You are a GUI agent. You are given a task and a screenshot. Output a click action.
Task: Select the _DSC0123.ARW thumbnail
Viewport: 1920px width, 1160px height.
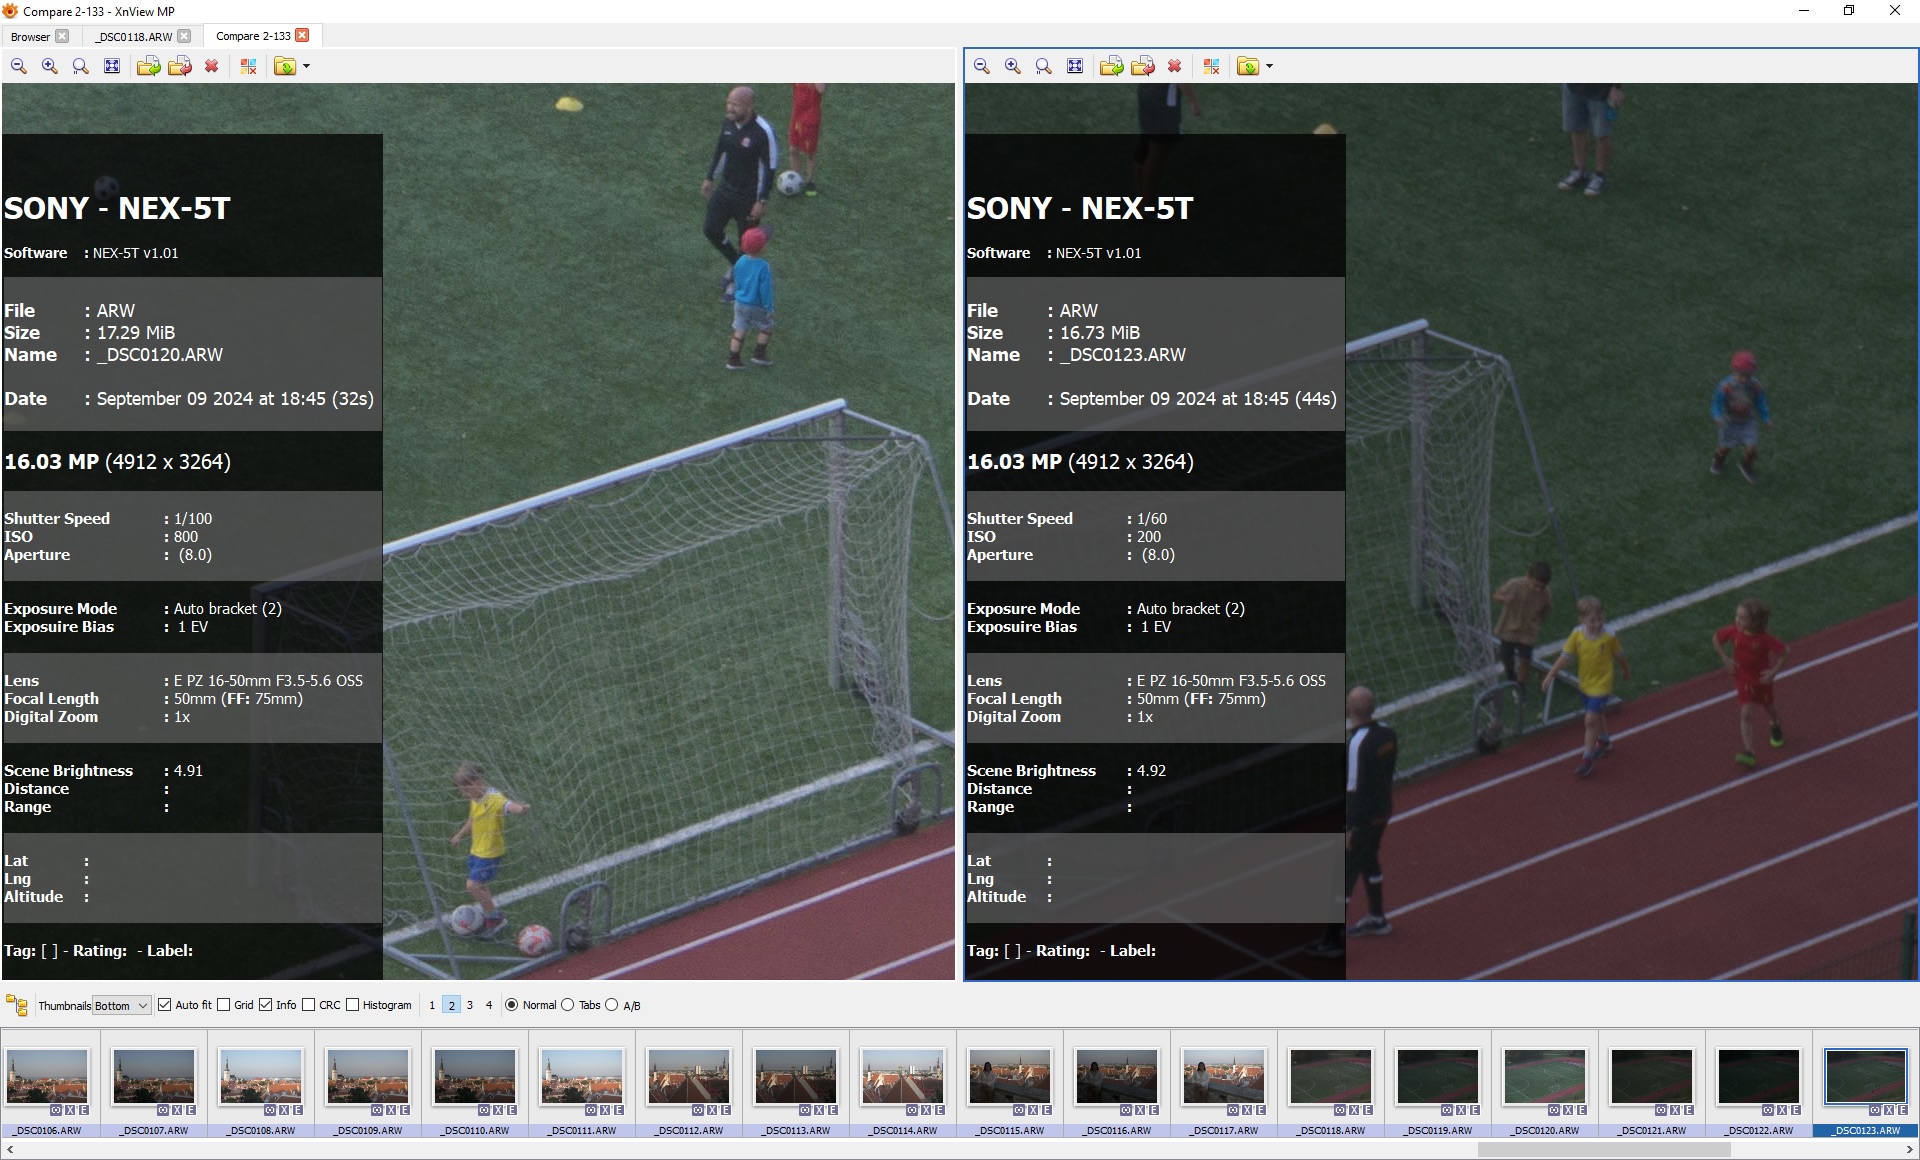[x=1866, y=1076]
